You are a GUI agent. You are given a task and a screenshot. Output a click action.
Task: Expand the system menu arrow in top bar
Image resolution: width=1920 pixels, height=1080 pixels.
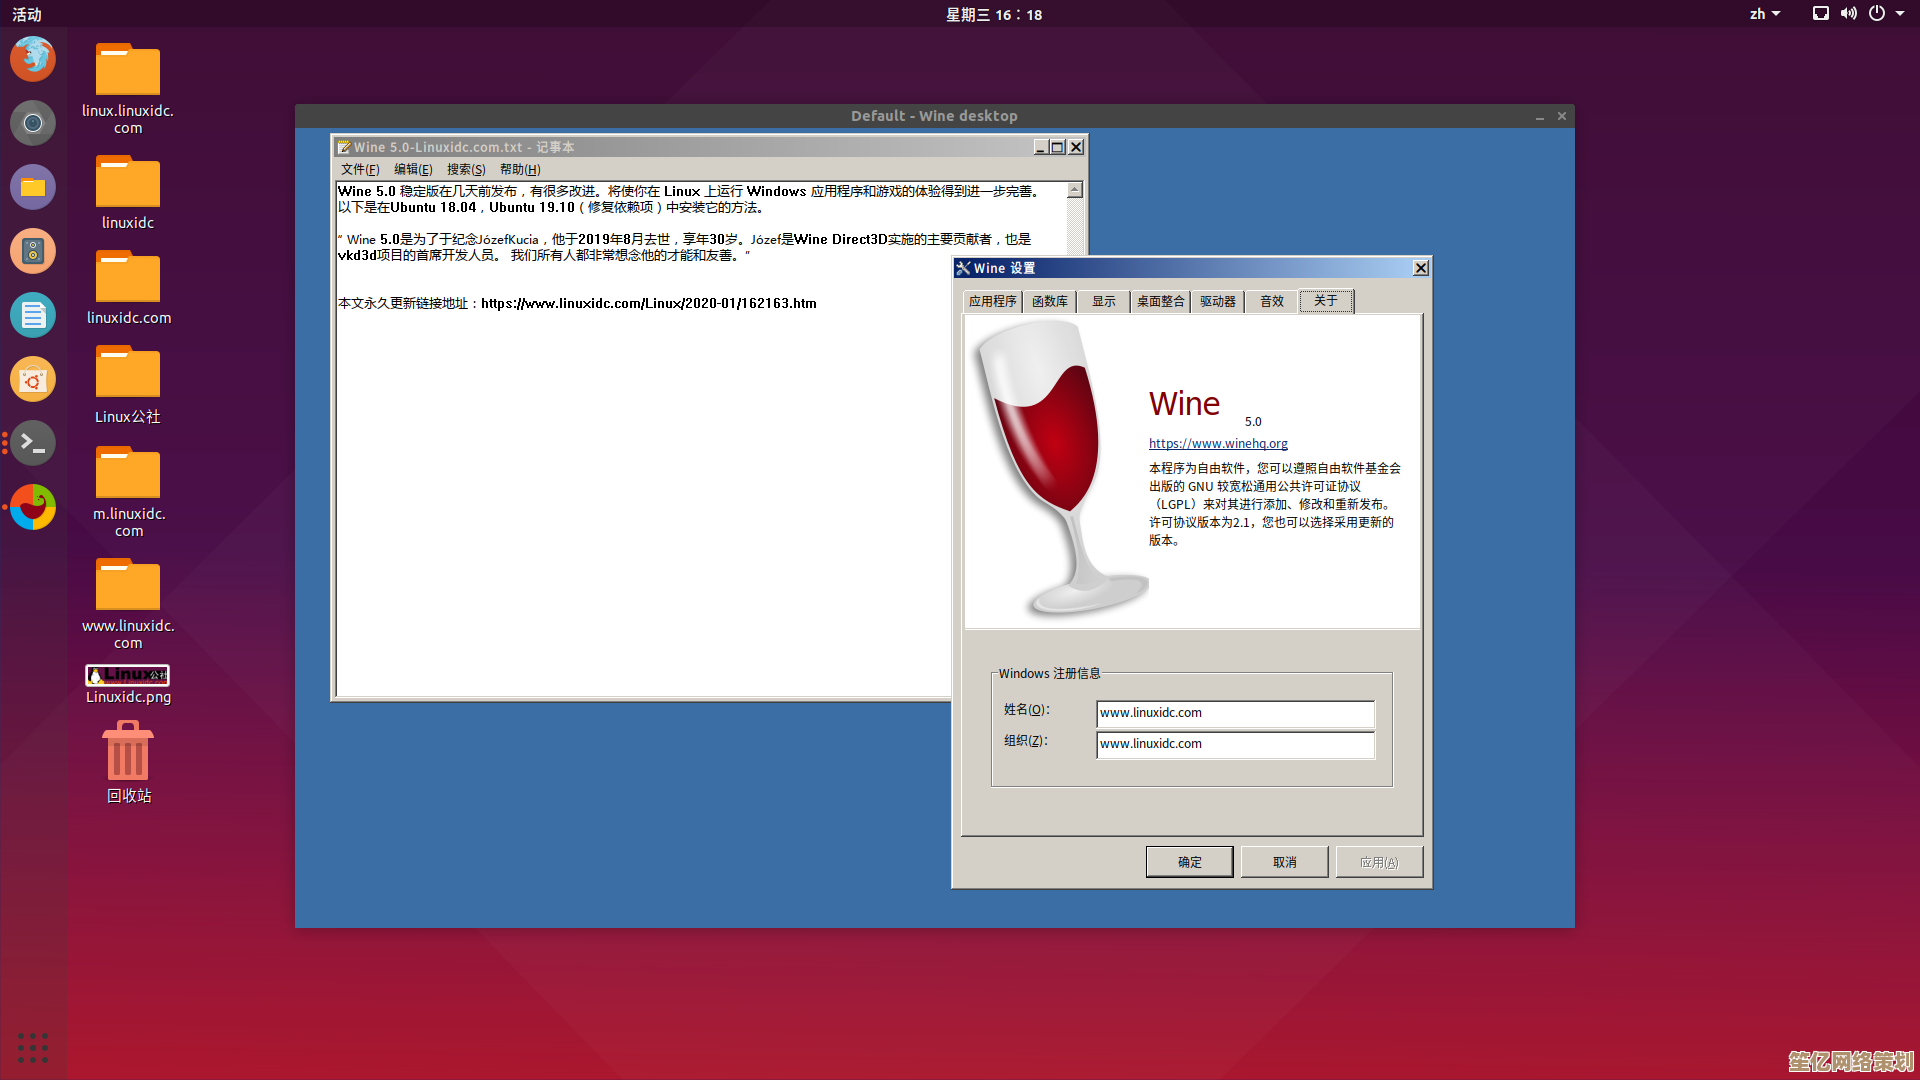click(1900, 14)
